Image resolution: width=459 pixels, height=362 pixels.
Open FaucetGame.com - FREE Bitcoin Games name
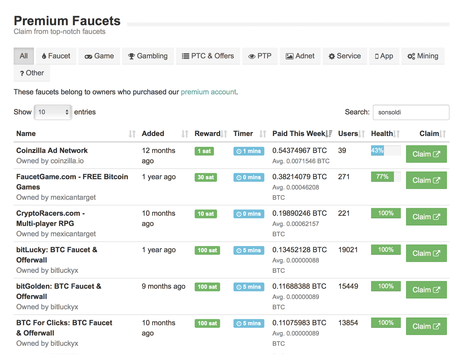72,182
